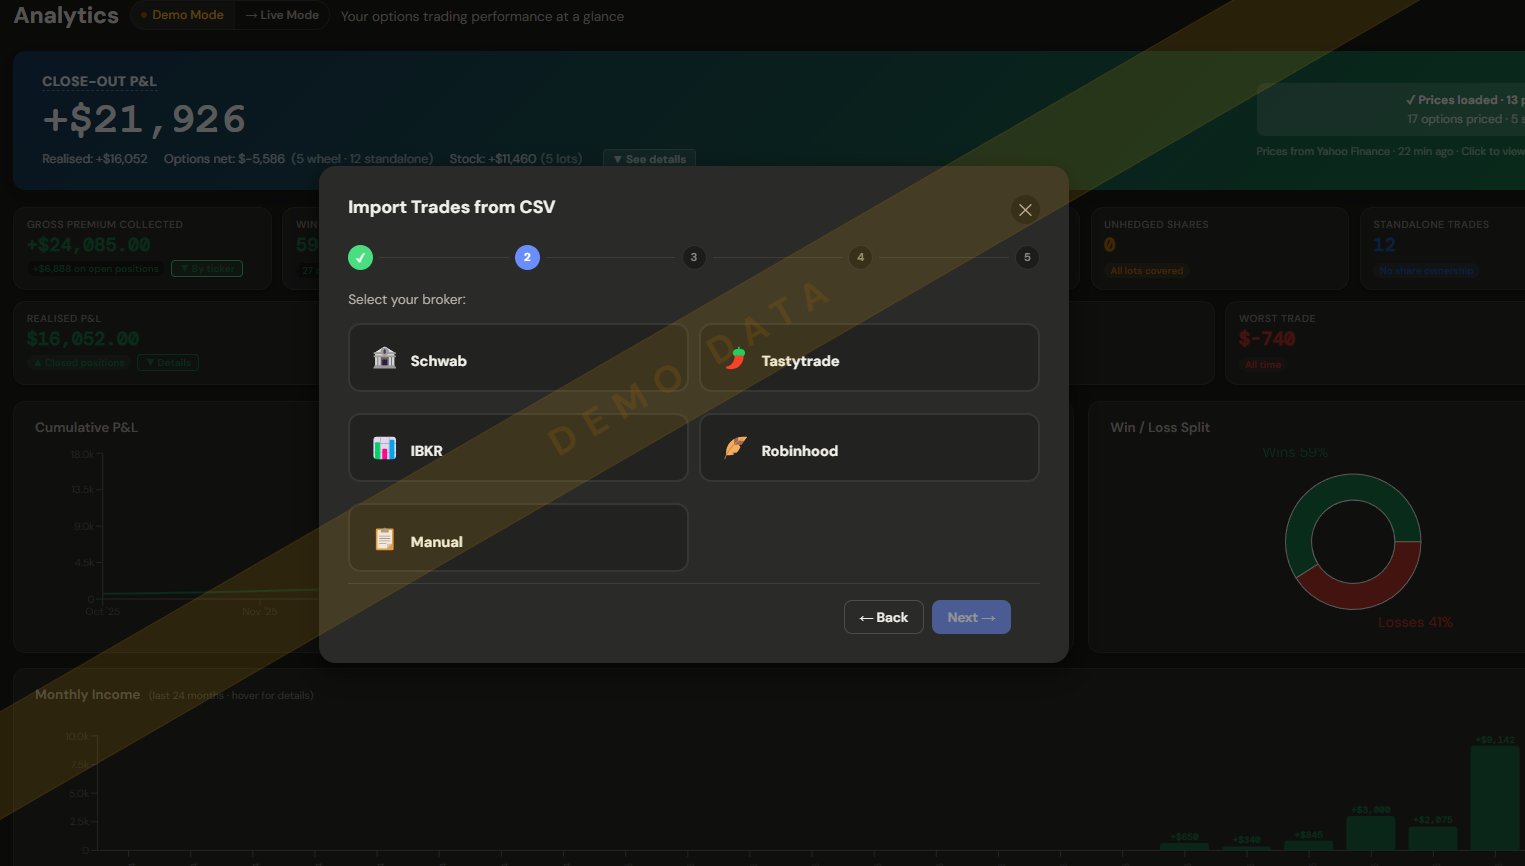Click the Robinhood feather icon

click(x=735, y=448)
